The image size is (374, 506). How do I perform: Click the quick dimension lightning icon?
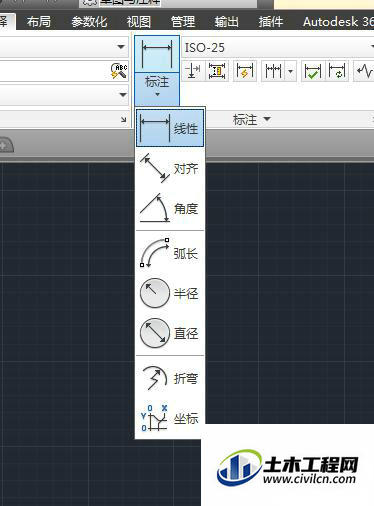pos(245,71)
